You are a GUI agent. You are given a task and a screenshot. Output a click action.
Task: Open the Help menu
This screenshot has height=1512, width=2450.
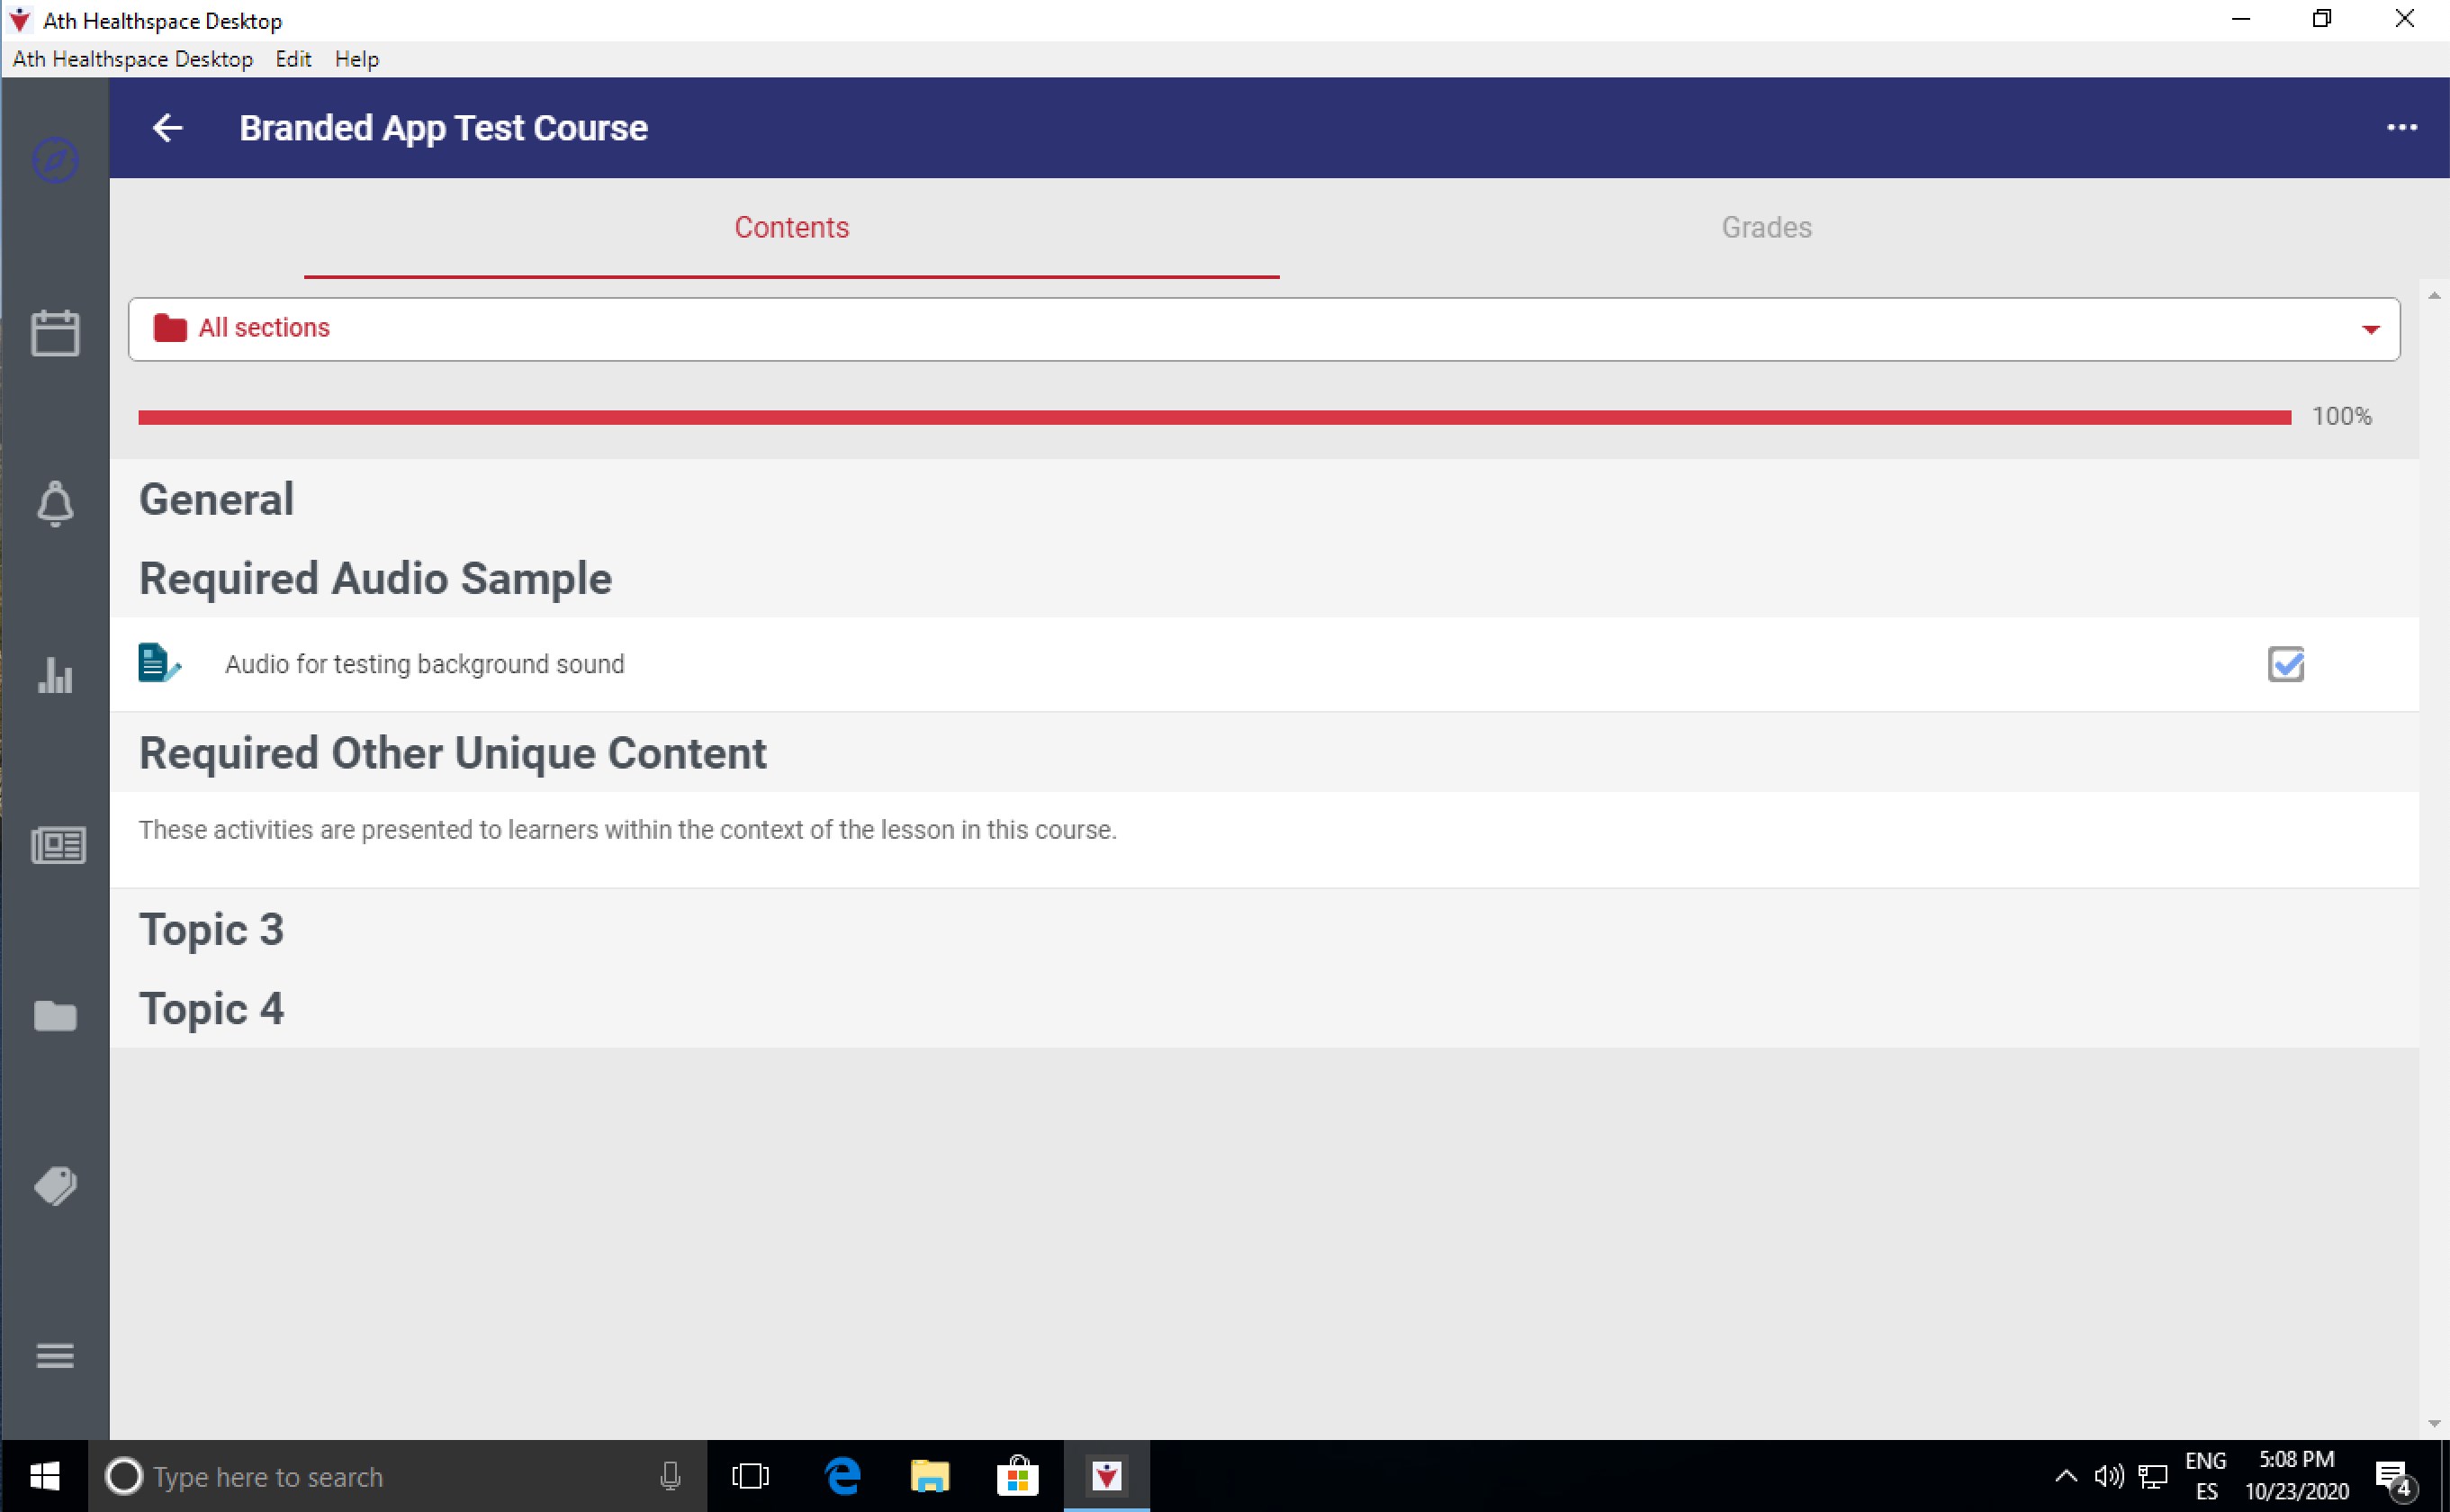356,59
